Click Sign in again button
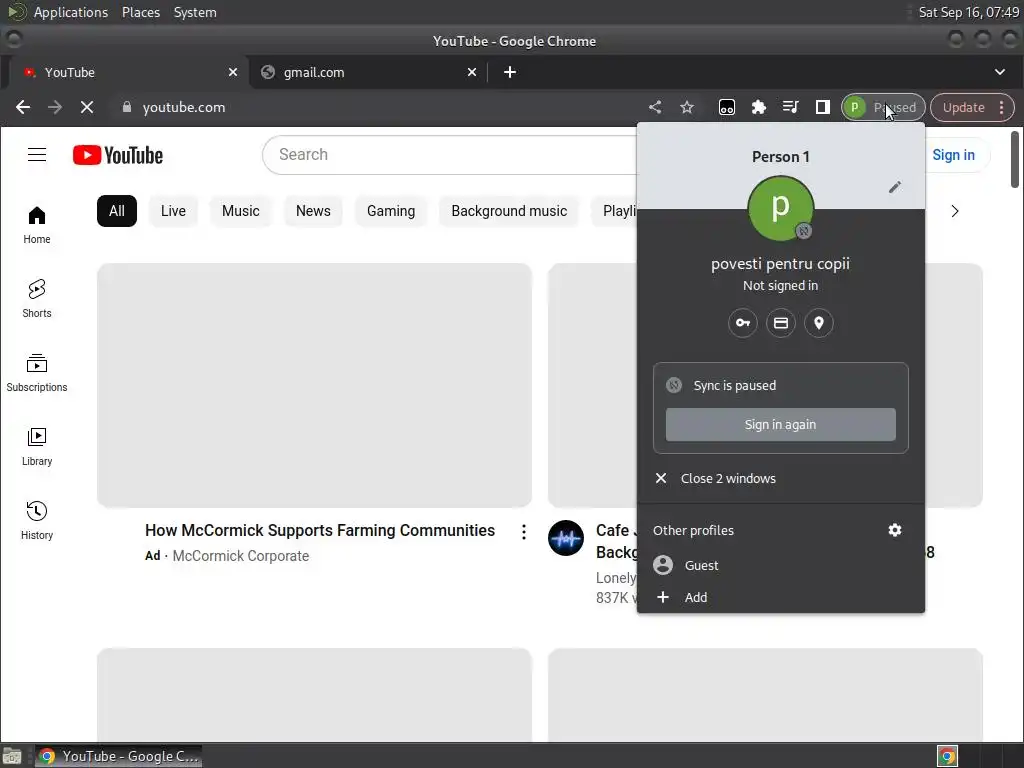The height and width of the screenshot is (768, 1024). pos(780,424)
